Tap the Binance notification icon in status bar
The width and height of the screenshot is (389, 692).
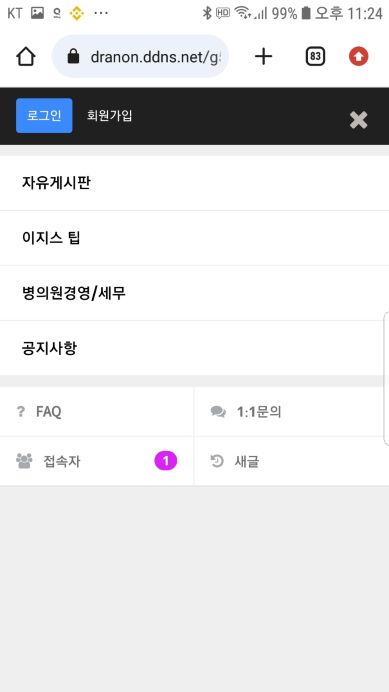(77, 14)
